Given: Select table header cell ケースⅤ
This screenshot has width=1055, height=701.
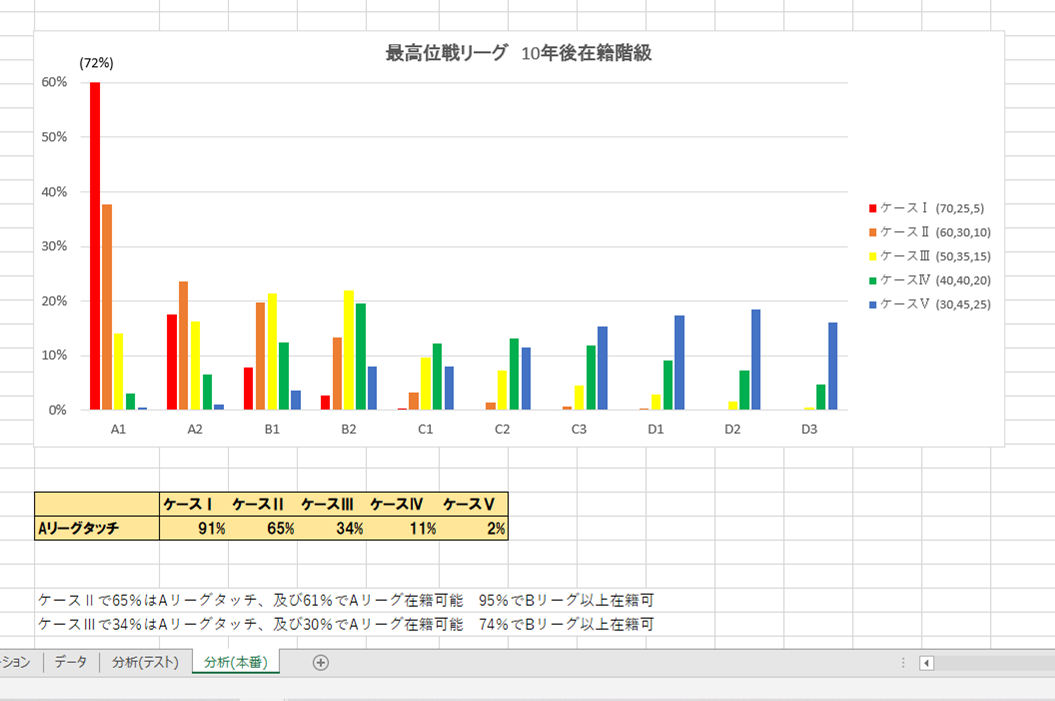Looking at the screenshot, I should click(474, 504).
